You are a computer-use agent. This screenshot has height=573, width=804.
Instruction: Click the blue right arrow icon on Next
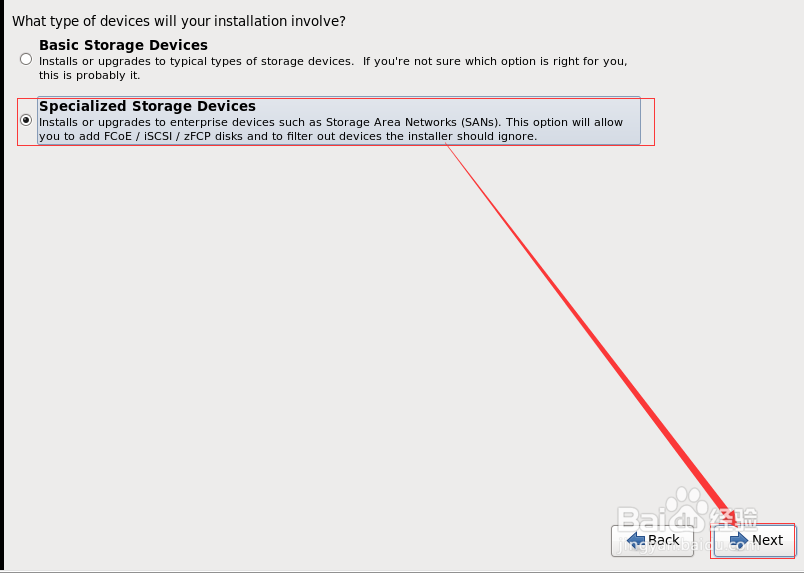click(x=739, y=541)
